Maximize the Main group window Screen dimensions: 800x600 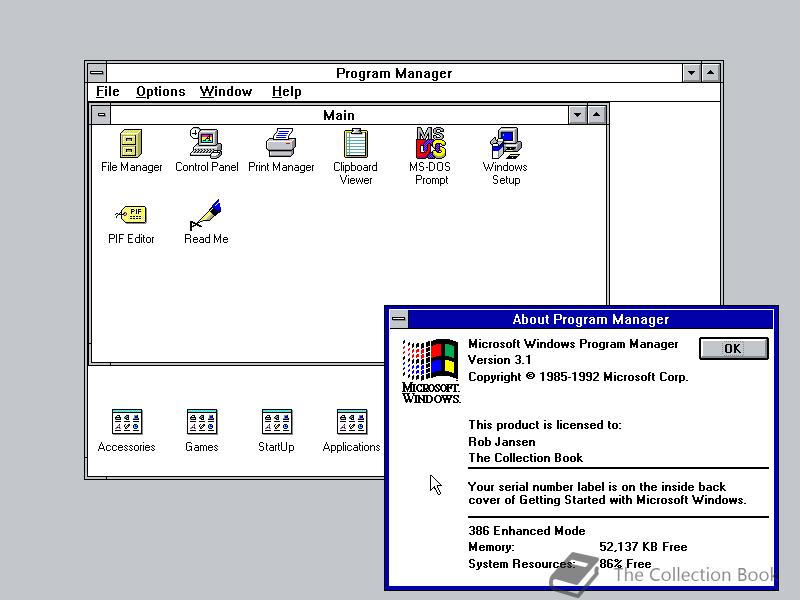pos(596,115)
